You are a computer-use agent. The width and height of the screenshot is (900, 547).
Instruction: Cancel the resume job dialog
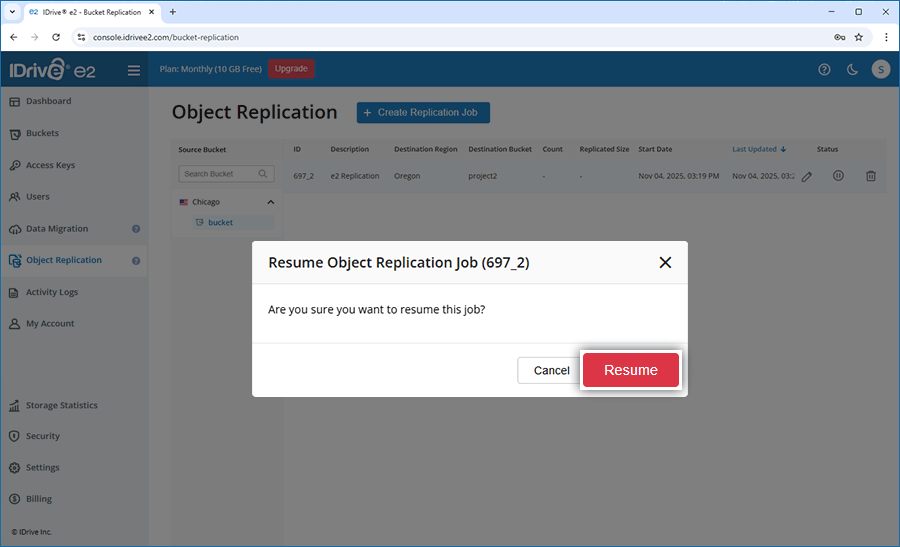coord(550,370)
